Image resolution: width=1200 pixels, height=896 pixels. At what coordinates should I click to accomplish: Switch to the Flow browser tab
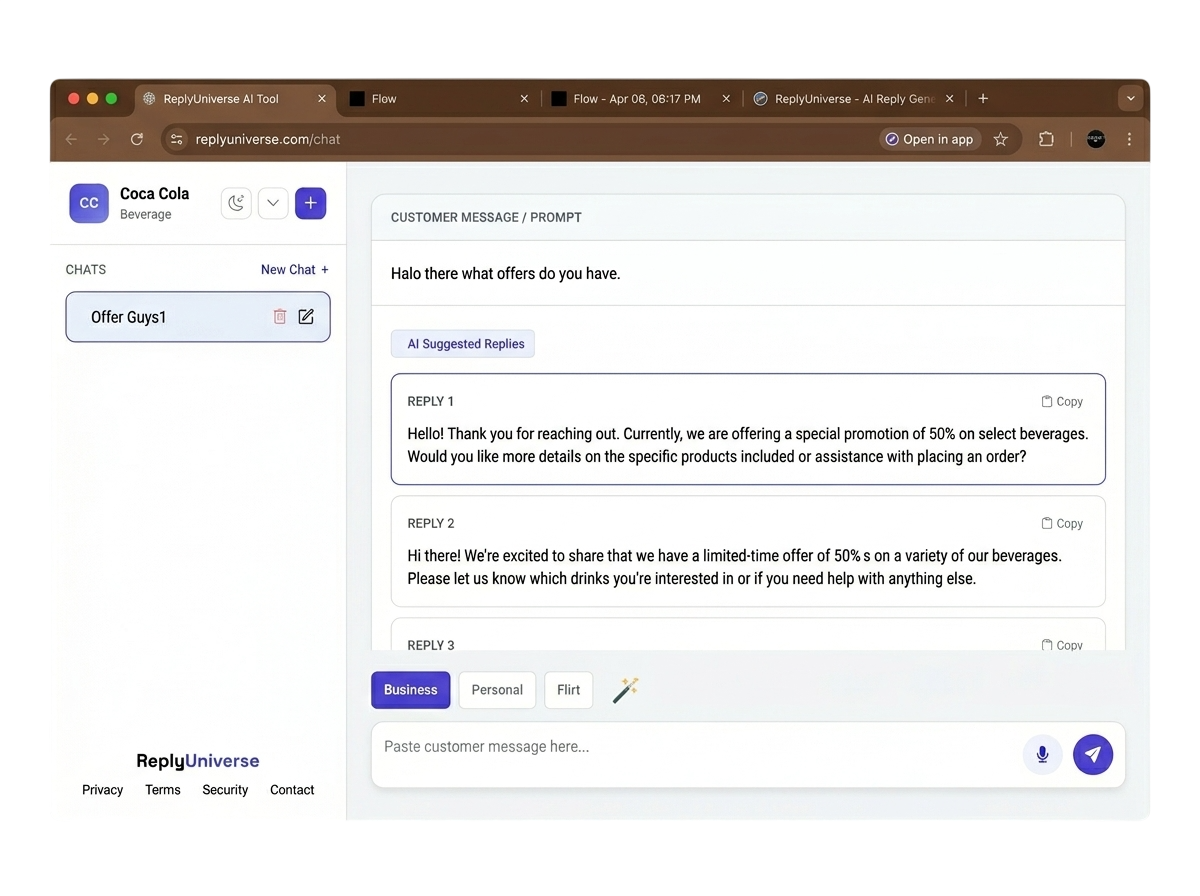(420, 98)
